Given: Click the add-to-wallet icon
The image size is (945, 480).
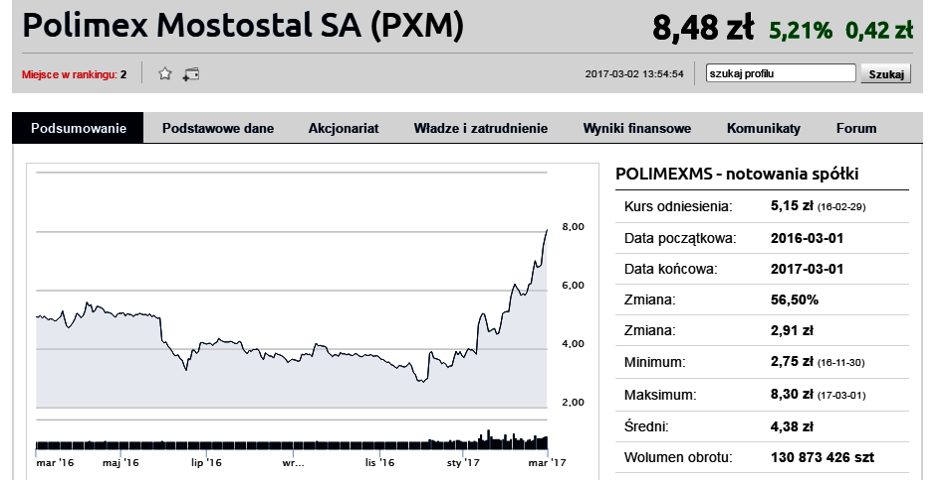Looking at the screenshot, I should pyautogui.click(x=191, y=74).
